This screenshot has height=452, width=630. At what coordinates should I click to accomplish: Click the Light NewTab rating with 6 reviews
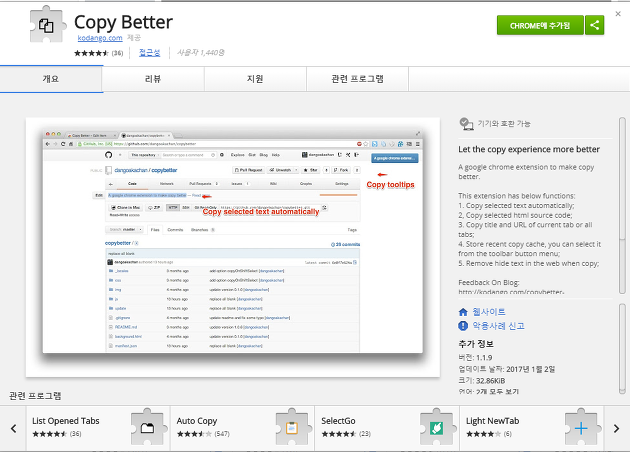point(487,434)
